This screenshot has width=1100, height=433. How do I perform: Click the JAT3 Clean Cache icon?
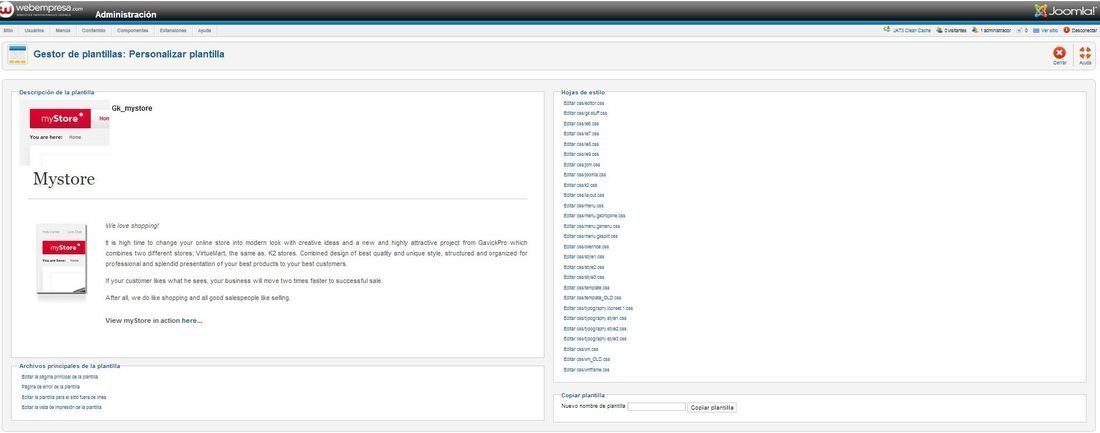click(886, 30)
